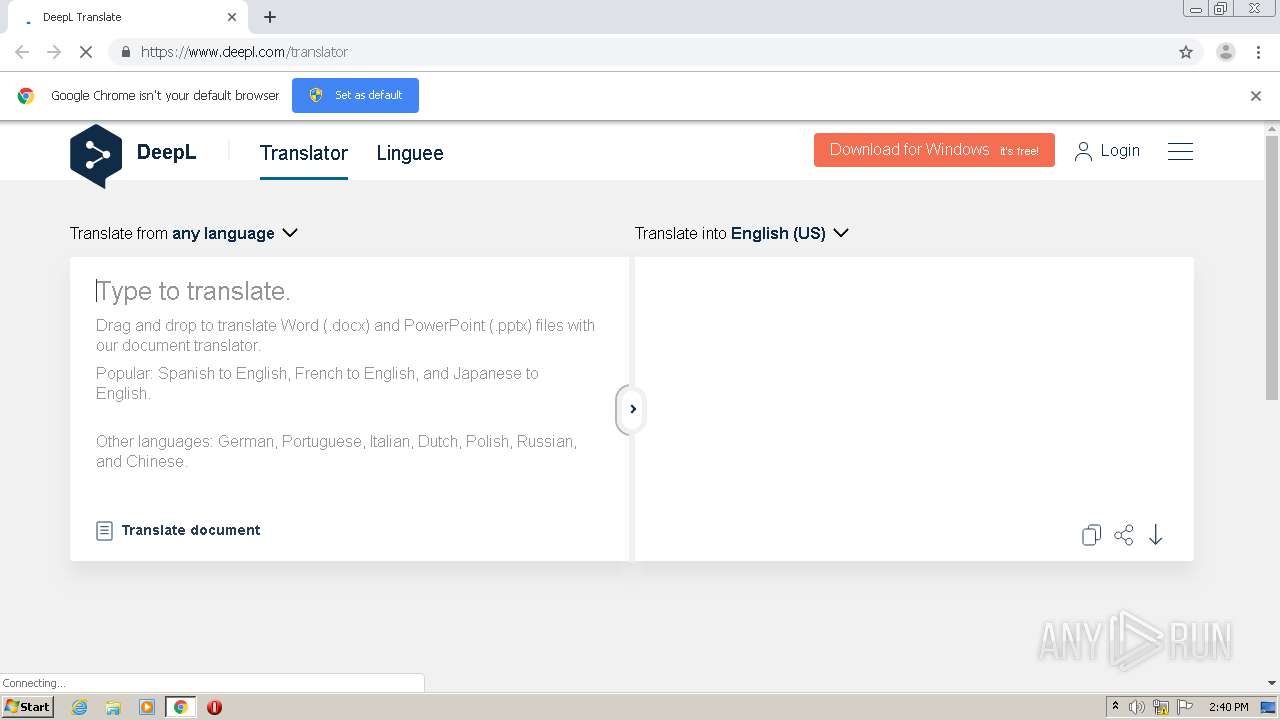Click the site security padlock icon
1280x720 pixels.
pyautogui.click(x=125, y=52)
